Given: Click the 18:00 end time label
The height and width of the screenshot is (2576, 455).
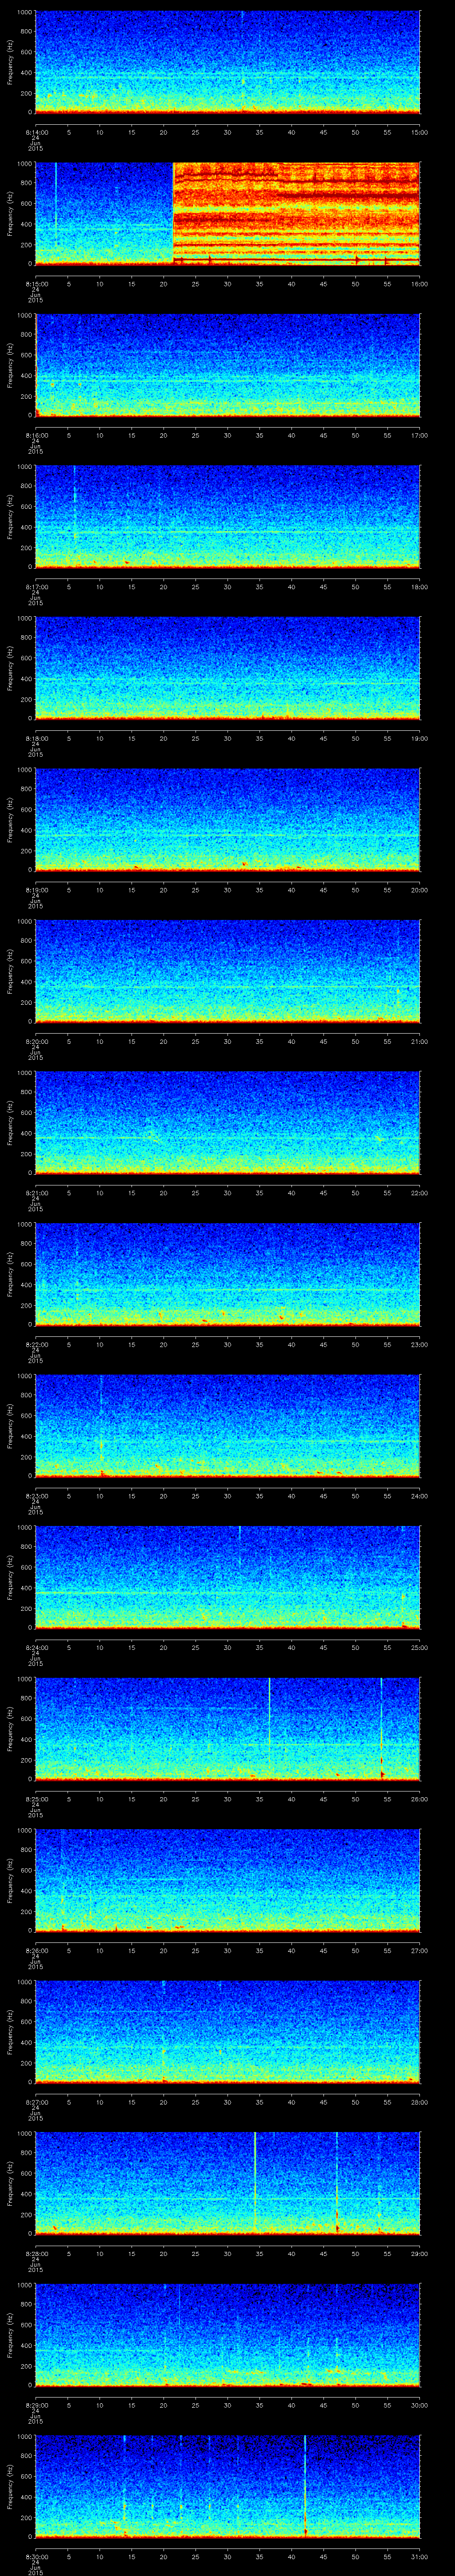Looking at the screenshot, I should tap(420, 587).
